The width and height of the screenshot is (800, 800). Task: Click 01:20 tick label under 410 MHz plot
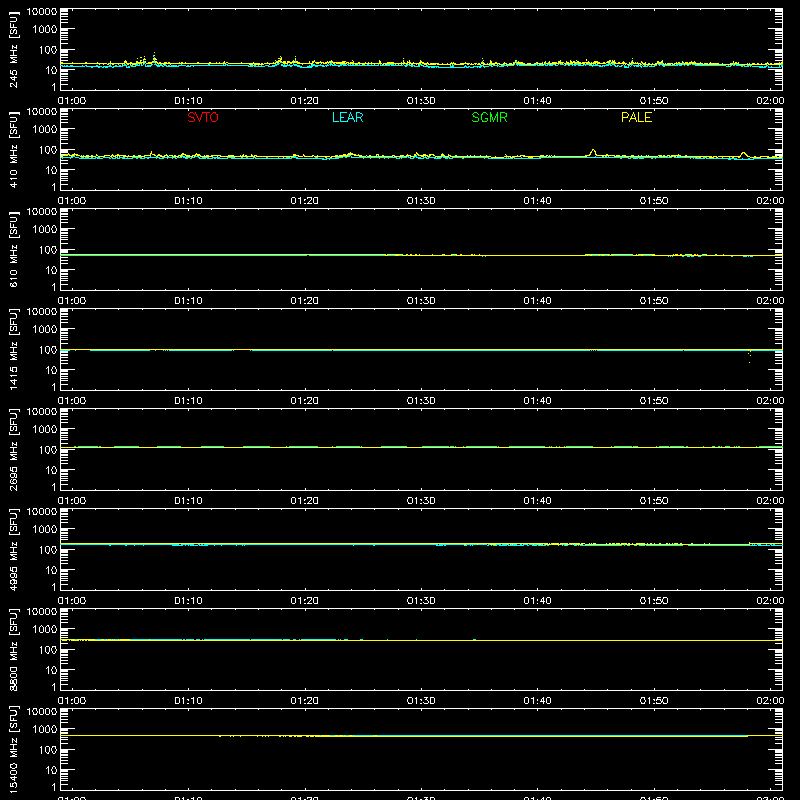click(305, 201)
